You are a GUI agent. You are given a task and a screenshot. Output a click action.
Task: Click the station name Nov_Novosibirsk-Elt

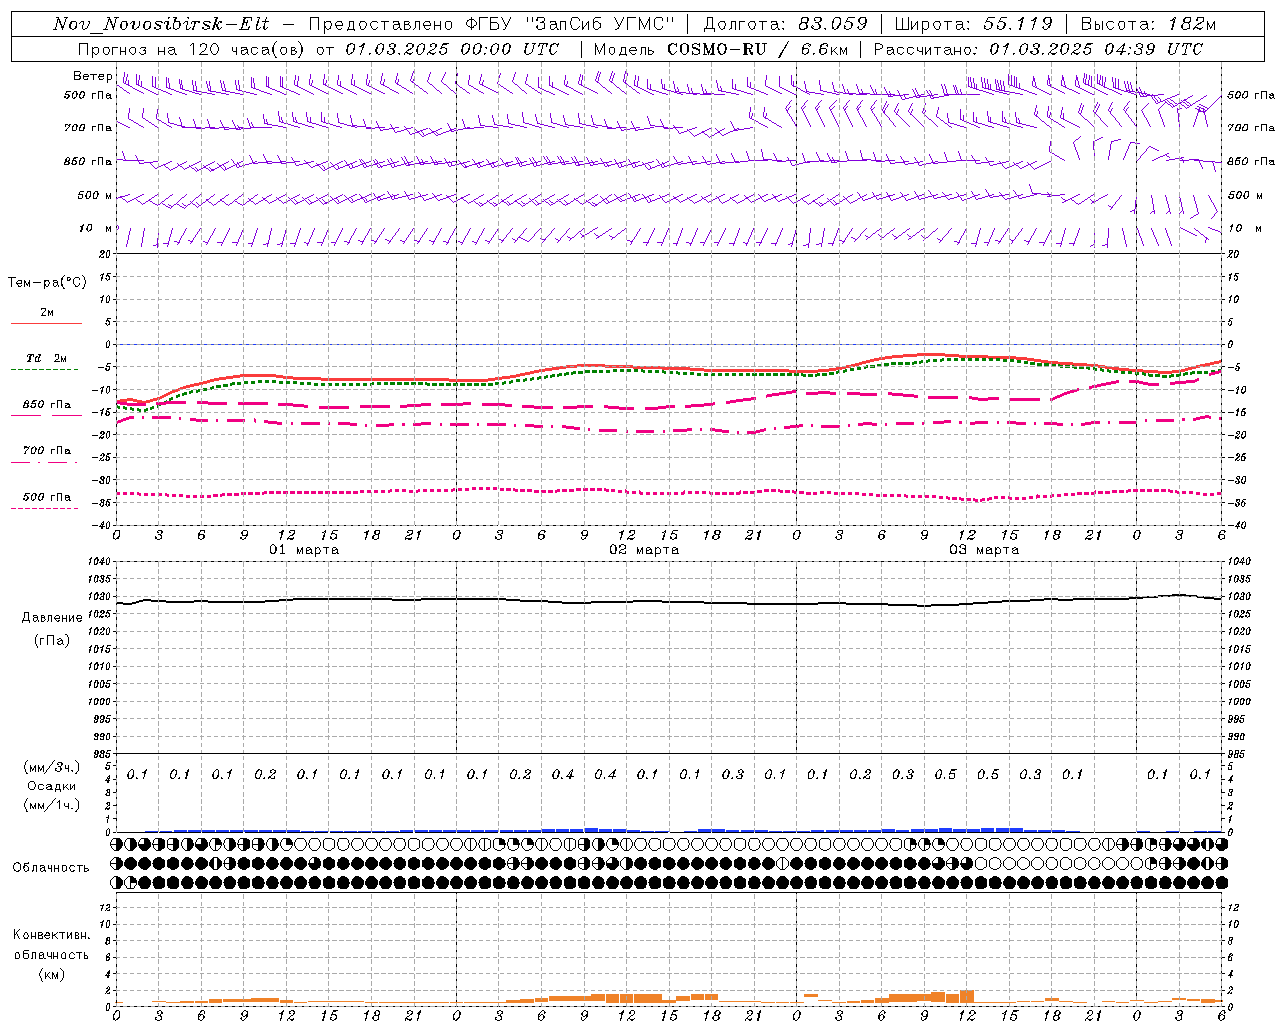click(x=161, y=24)
